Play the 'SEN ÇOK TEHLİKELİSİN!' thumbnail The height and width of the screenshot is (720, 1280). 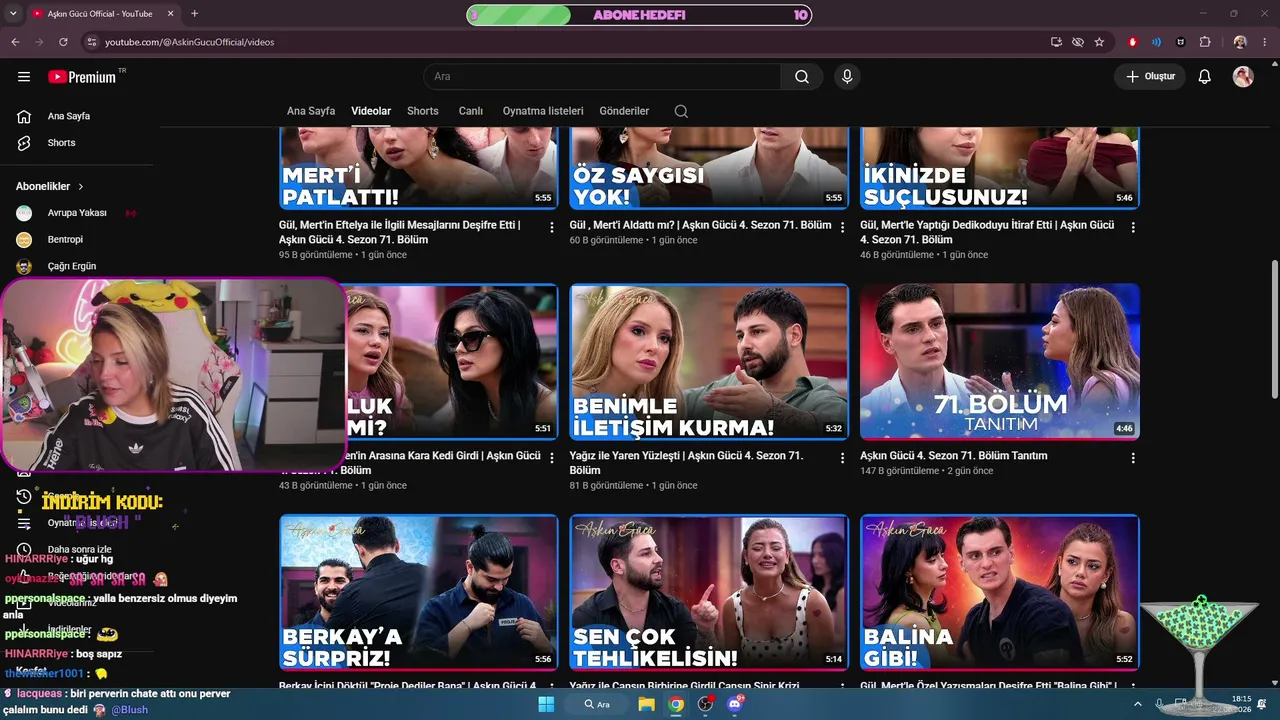709,592
